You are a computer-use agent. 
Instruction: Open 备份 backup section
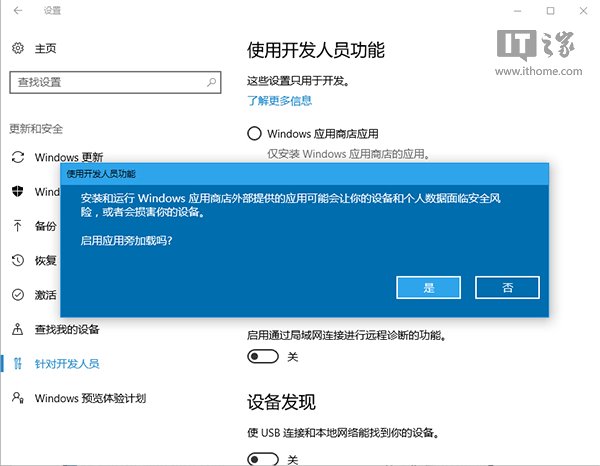pyautogui.click(x=45, y=226)
